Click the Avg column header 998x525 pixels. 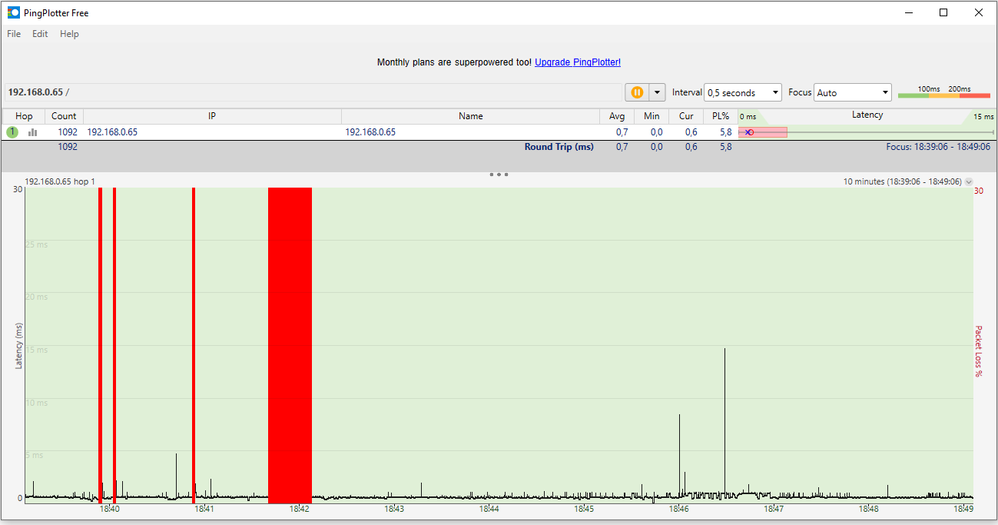pyautogui.click(x=617, y=116)
